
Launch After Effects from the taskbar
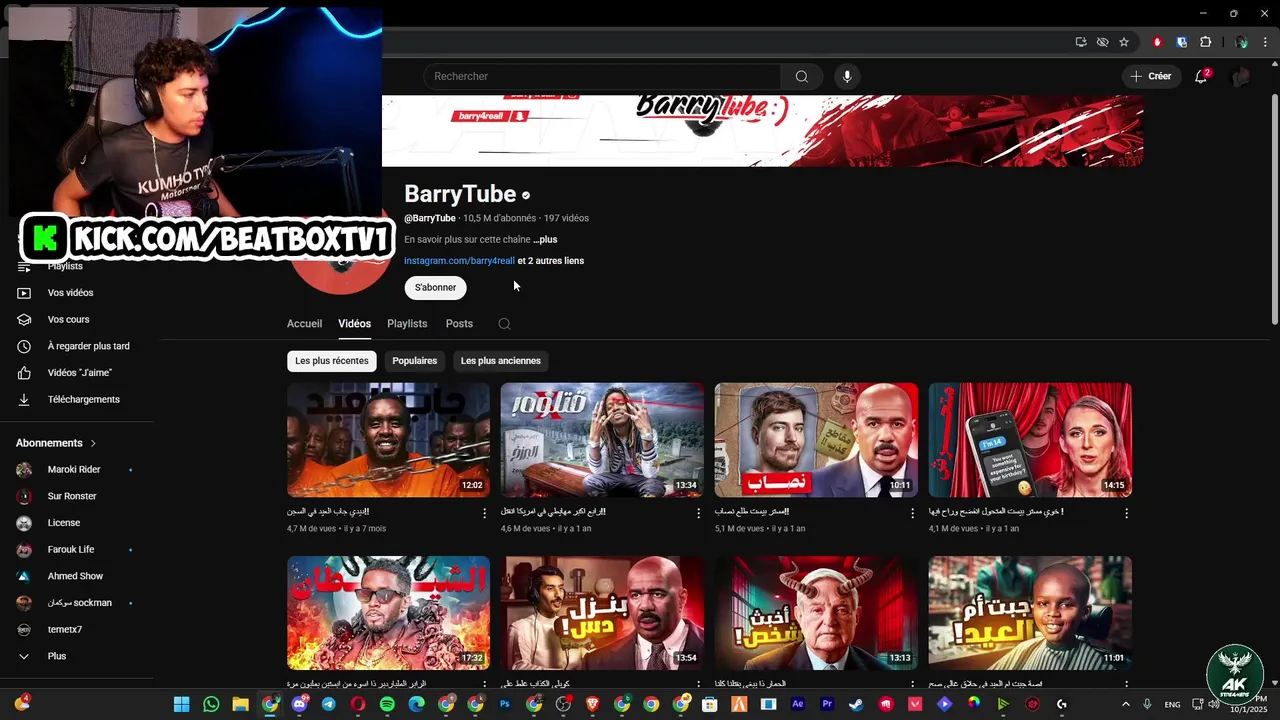pyautogui.click(x=798, y=704)
